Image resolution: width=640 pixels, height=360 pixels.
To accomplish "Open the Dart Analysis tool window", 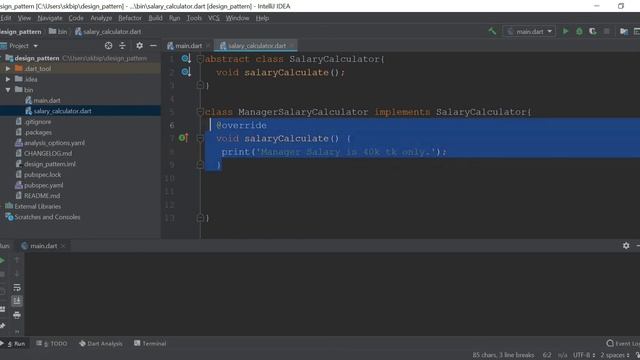I will tap(100, 344).
